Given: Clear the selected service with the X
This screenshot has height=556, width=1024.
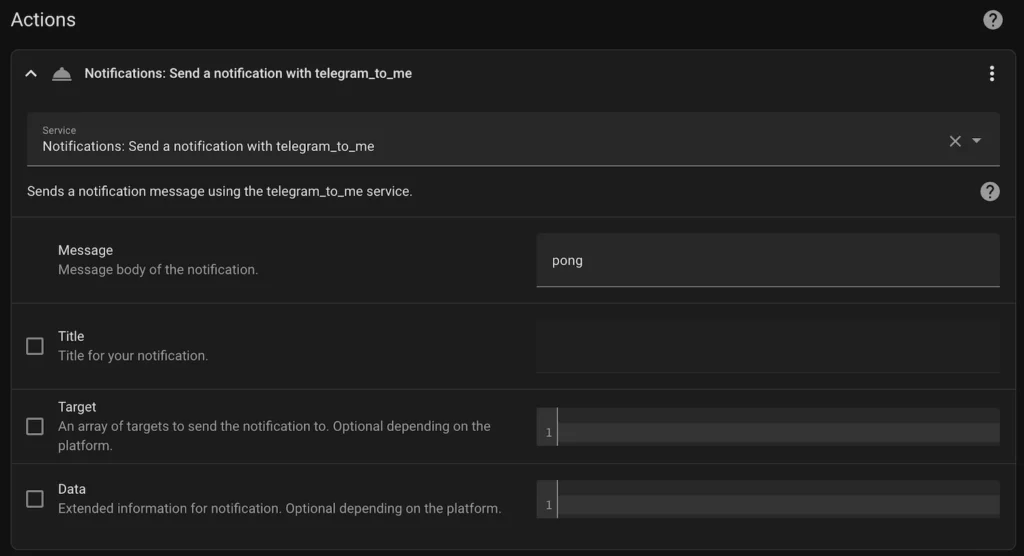Looking at the screenshot, I should tap(955, 141).
